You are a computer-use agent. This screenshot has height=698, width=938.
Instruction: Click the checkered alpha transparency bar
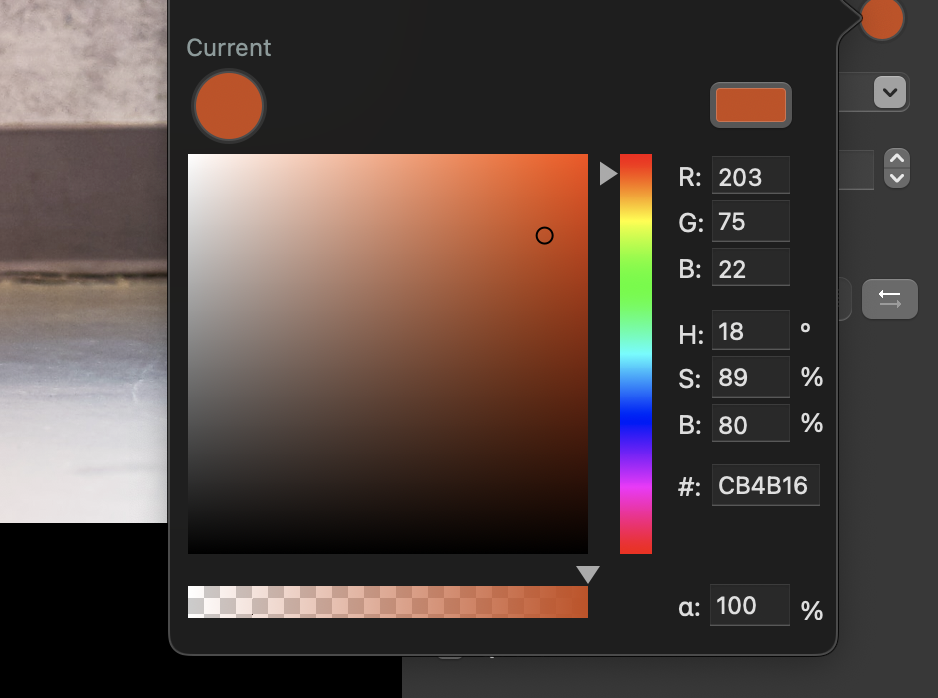[388, 602]
